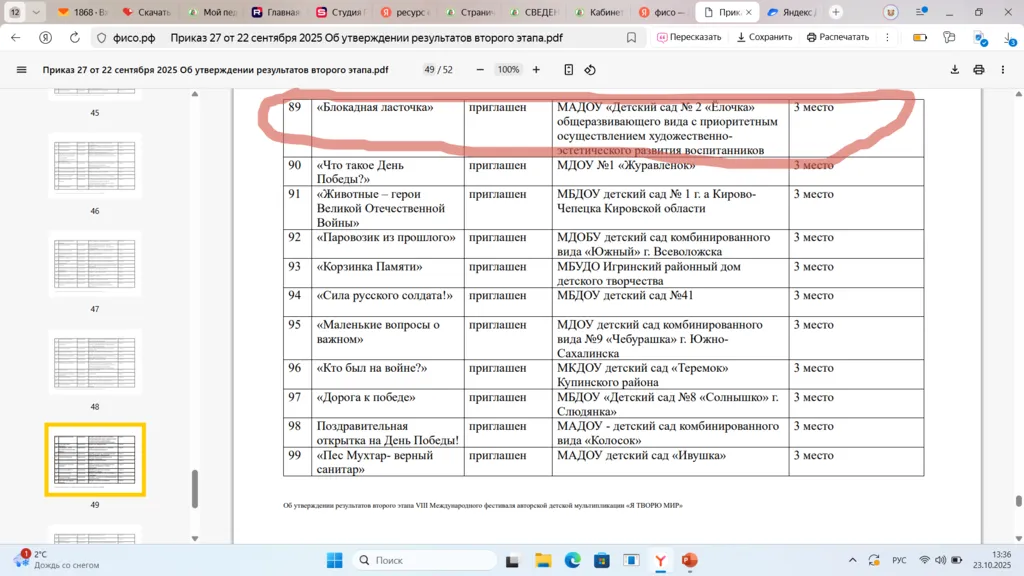Open a new browser tab
The width and height of the screenshot is (1024, 576).
[836, 12]
